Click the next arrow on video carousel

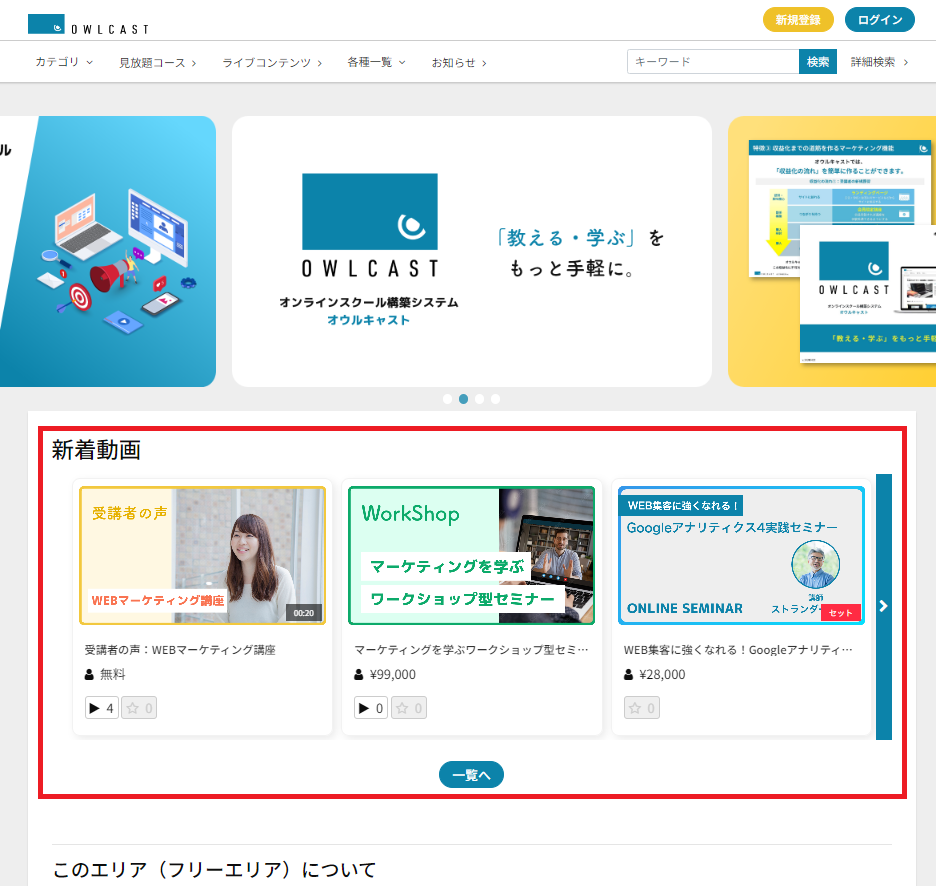pyautogui.click(x=883, y=607)
